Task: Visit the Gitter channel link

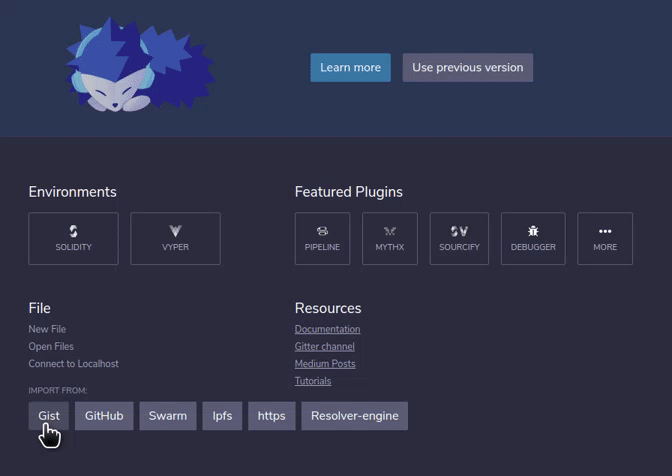Action: point(324,346)
